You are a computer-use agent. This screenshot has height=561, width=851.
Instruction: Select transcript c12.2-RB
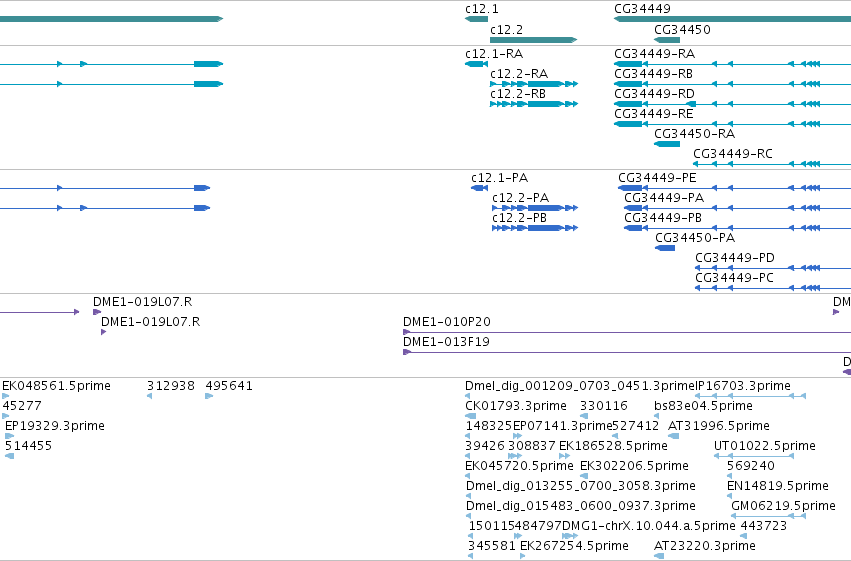518,94
